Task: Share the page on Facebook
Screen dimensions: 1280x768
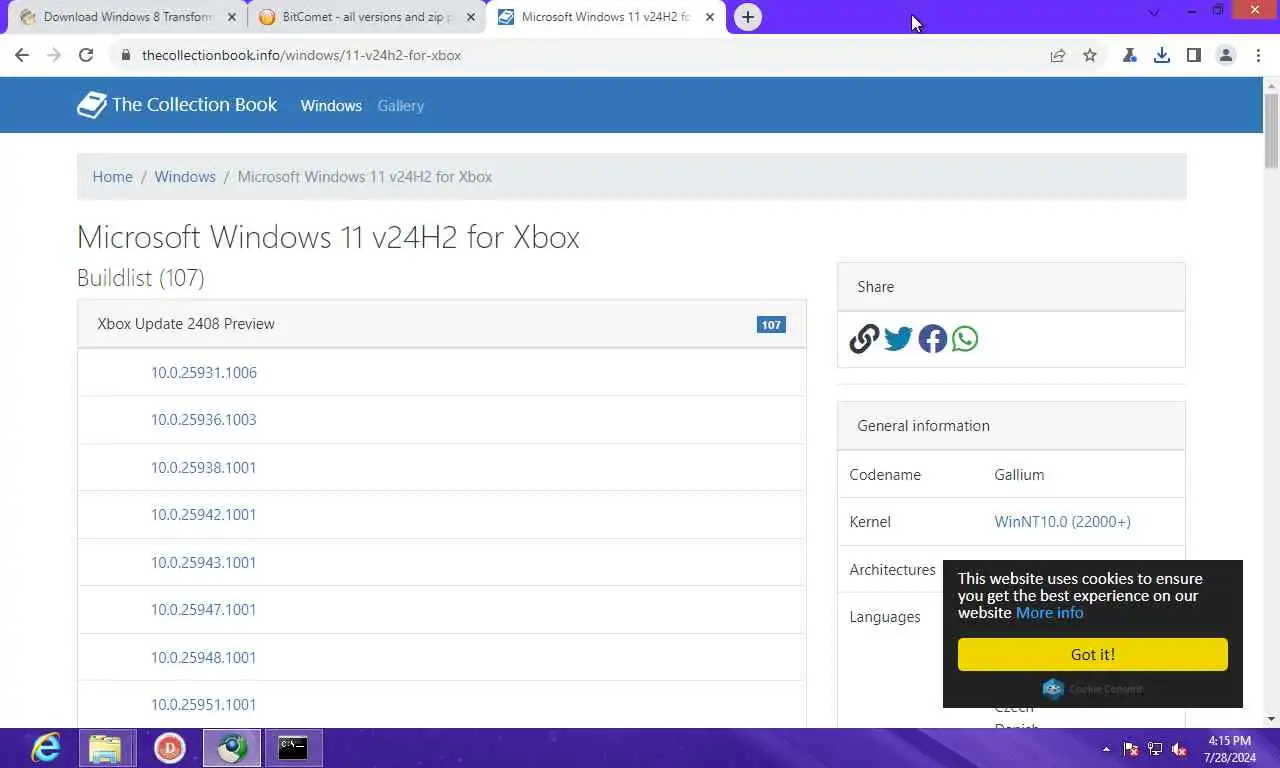Action: 933,339
